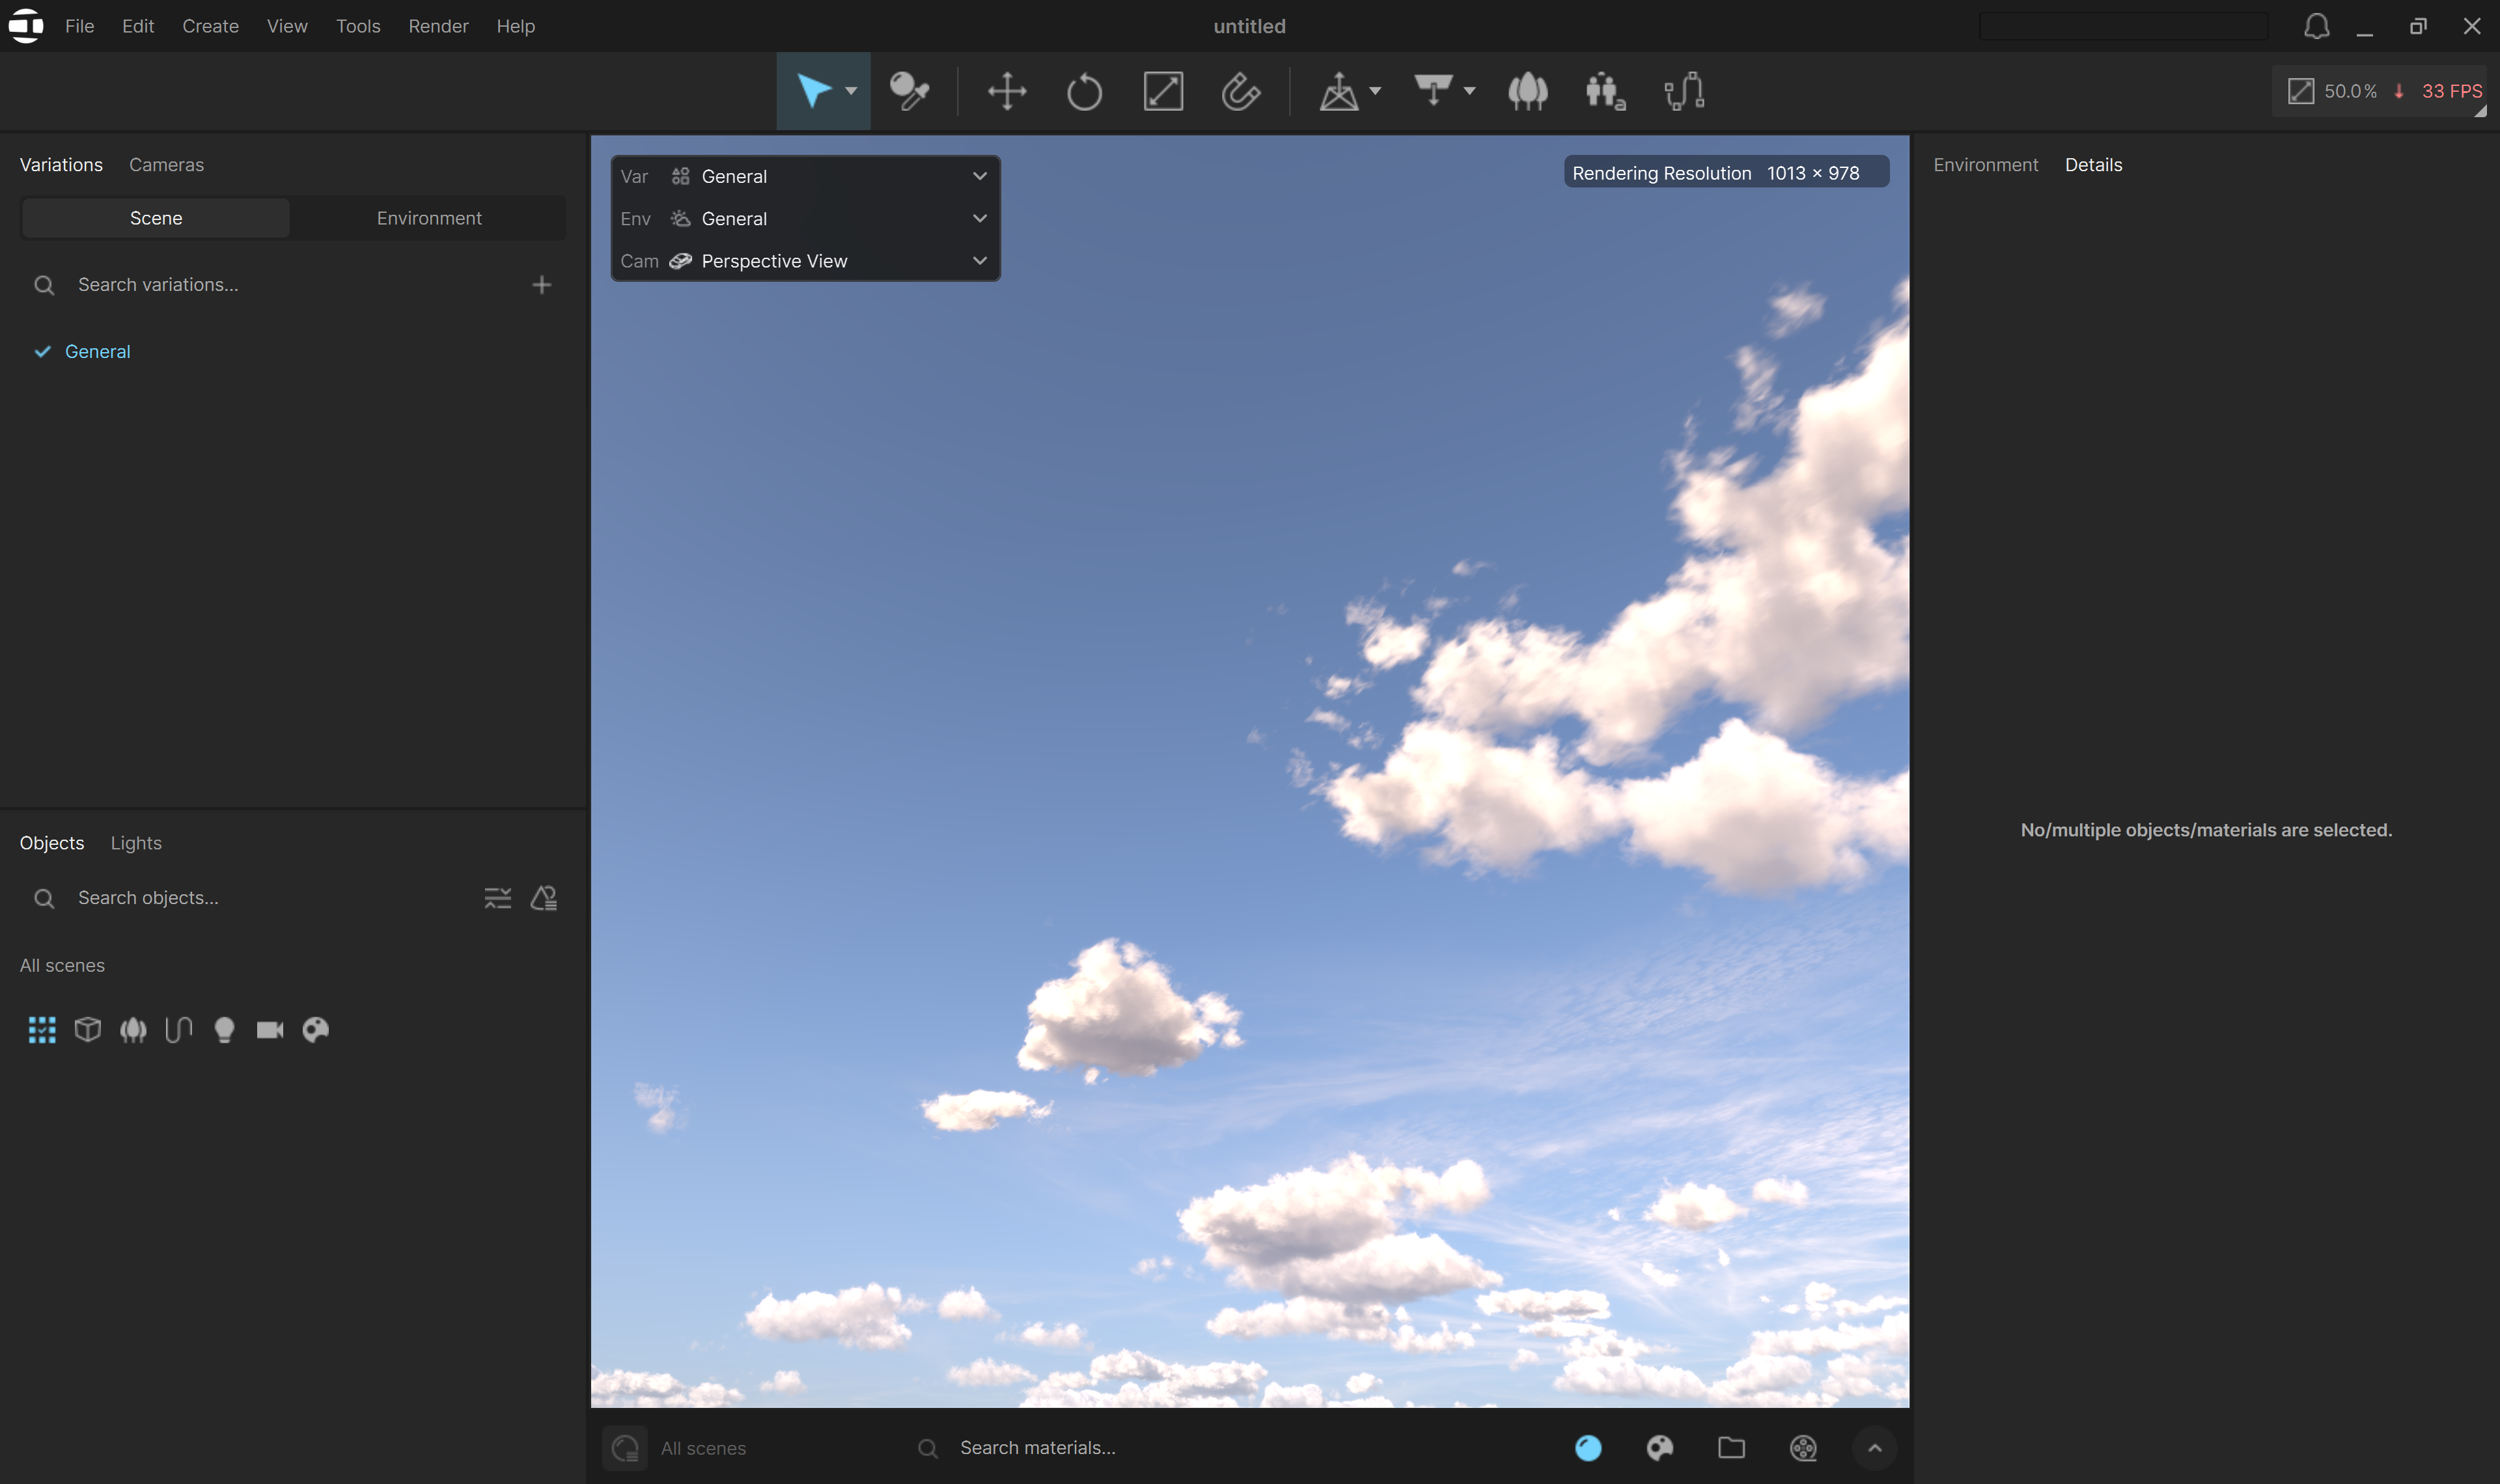Image resolution: width=2500 pixels, height=1484 pixels.
Task: Click the application logo icon
Action: (26, 26)
